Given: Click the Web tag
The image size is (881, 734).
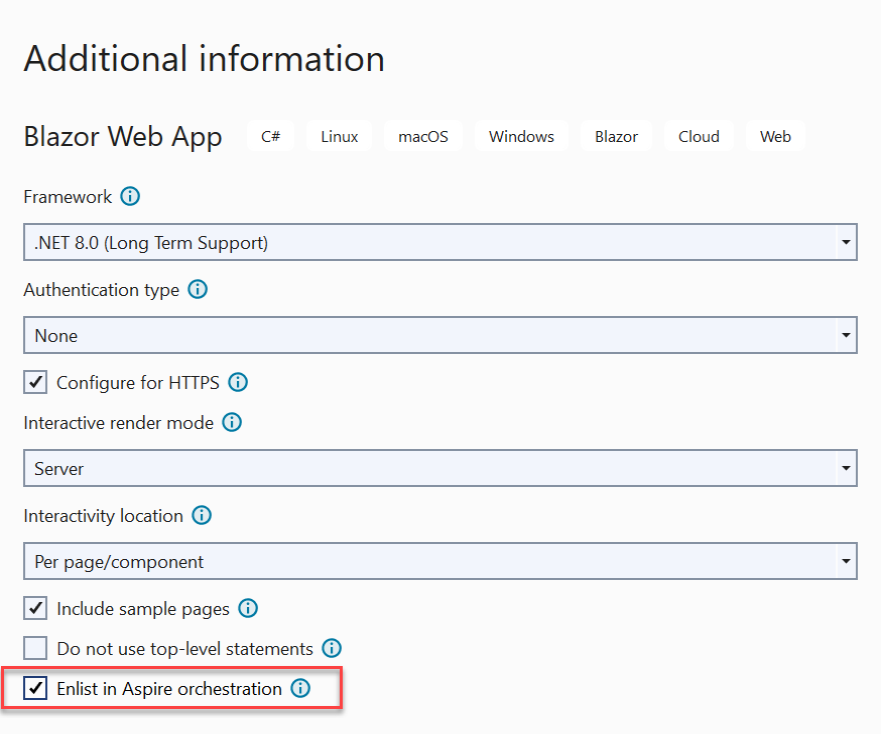Looking at the screenshot, I should [x=775, y=136].
